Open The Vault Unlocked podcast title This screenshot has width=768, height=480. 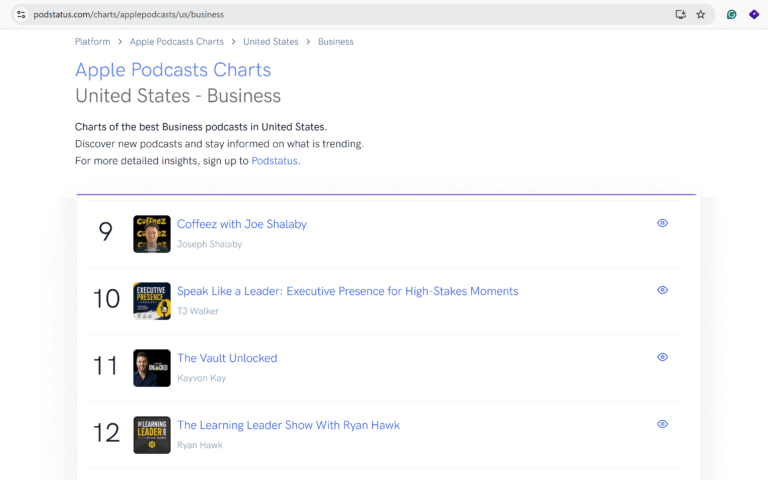click(x=227, y=359)
